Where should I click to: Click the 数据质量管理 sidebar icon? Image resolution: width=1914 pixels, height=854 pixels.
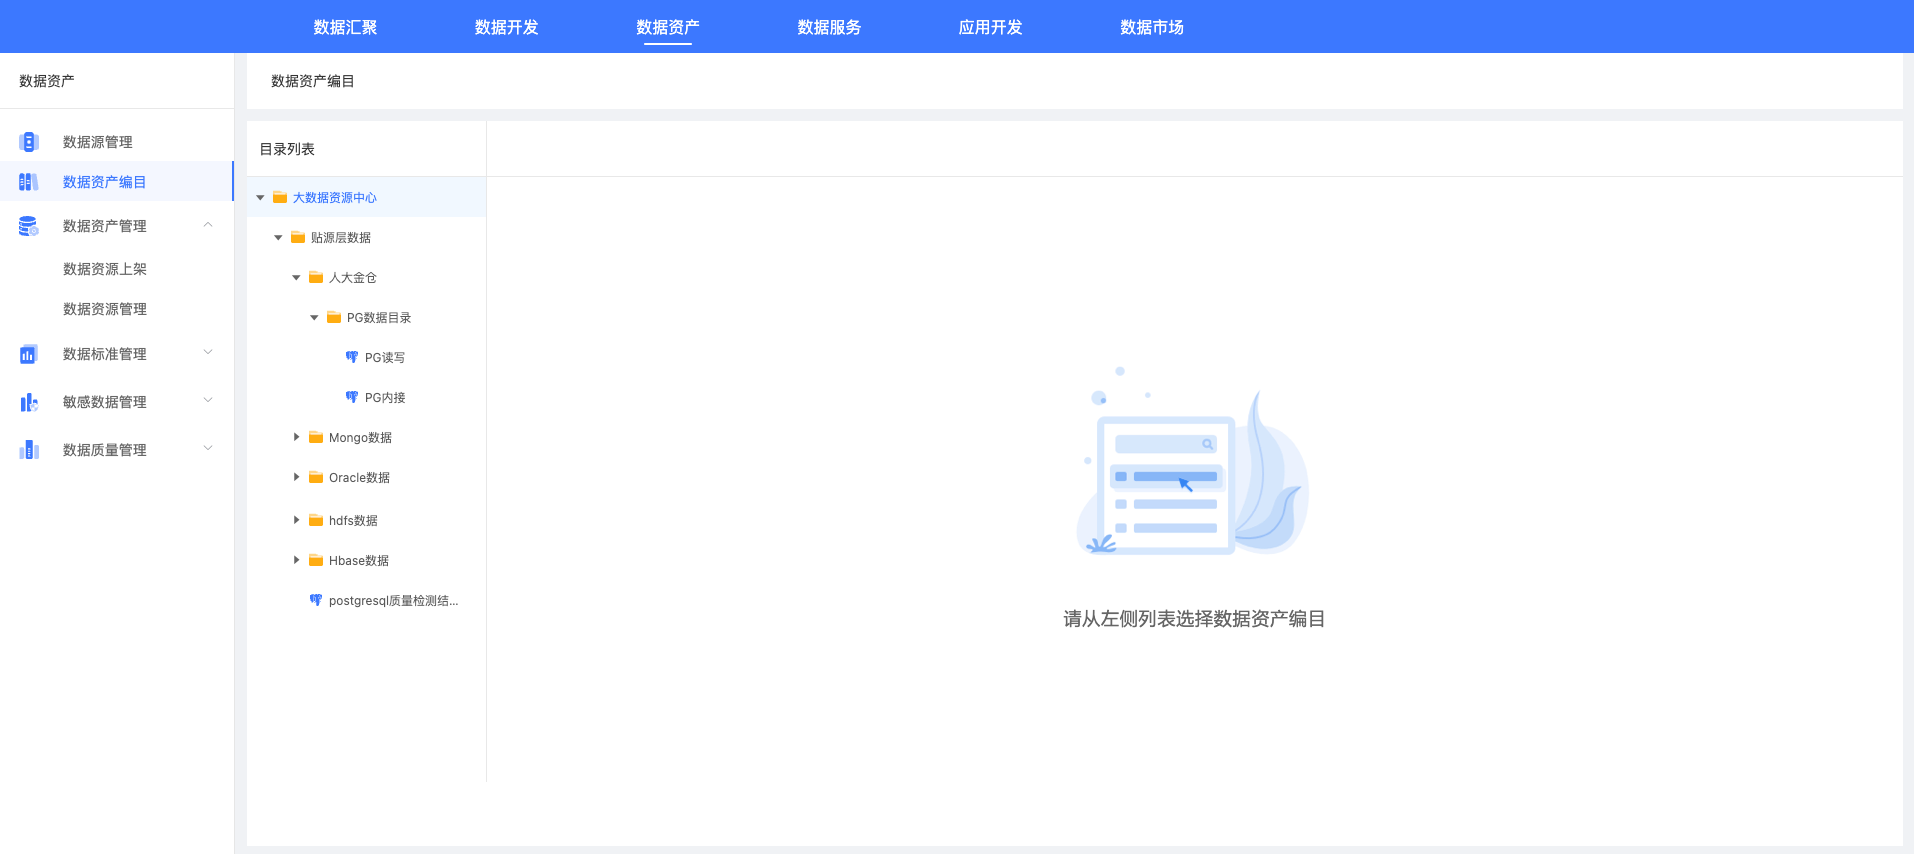(x=29, y=450)
